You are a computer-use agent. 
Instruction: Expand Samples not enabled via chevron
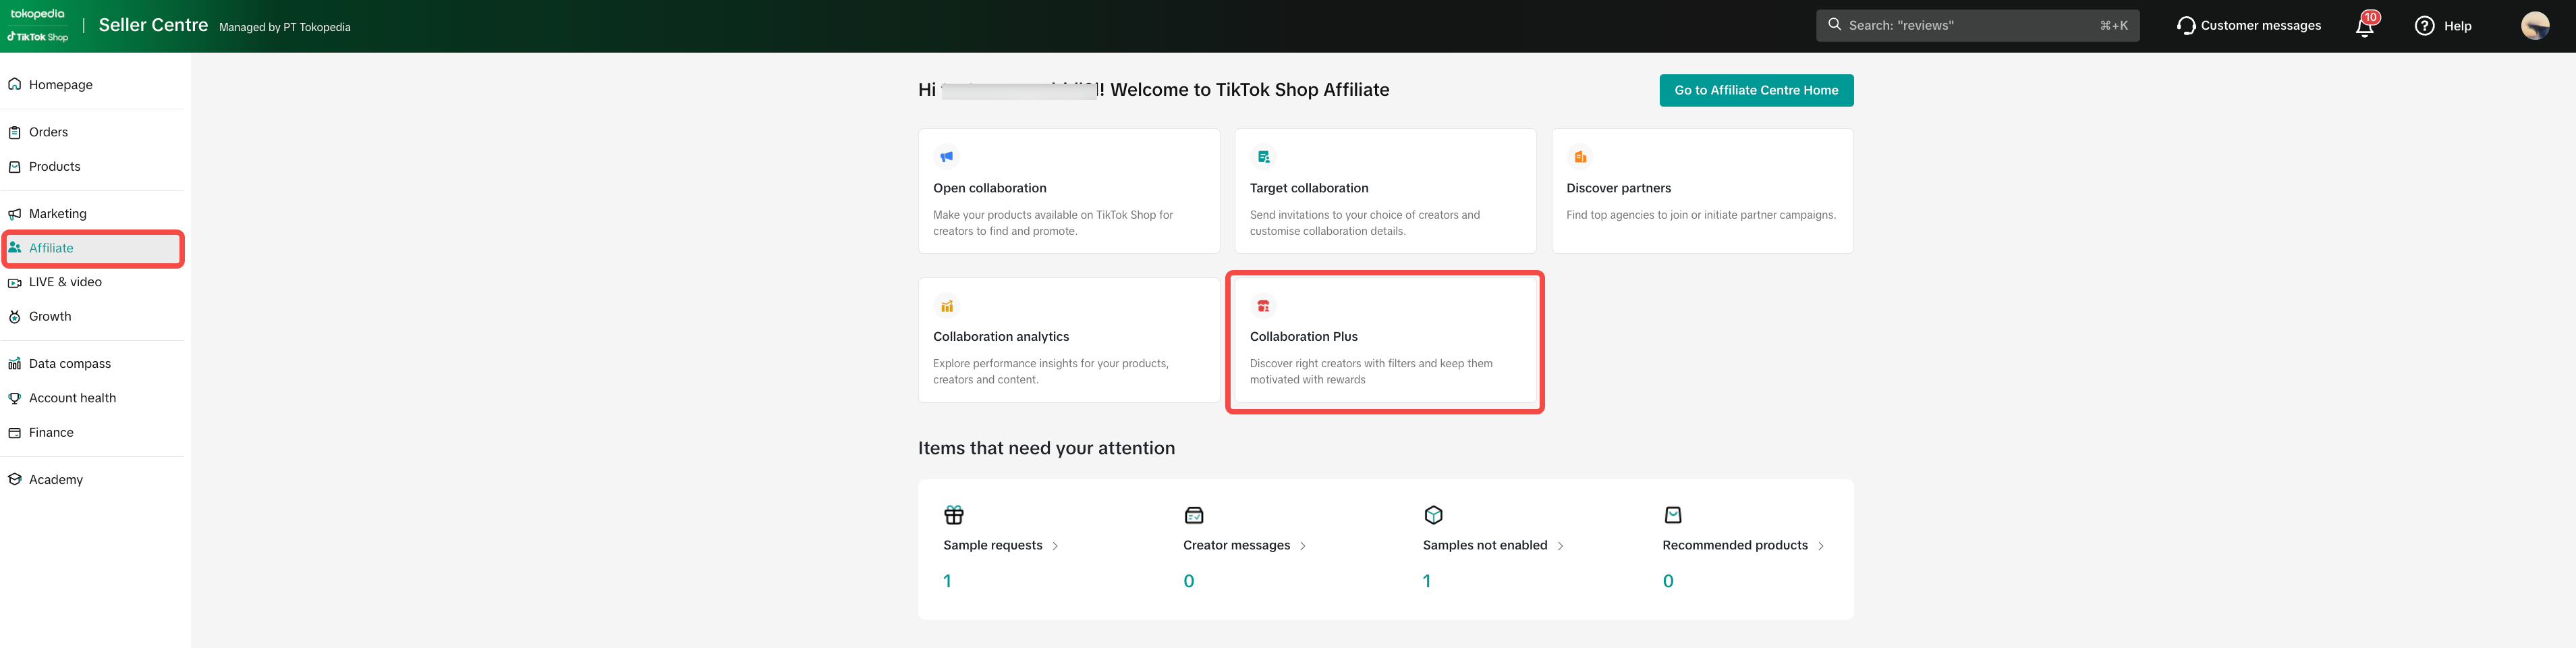[1560, 546]
